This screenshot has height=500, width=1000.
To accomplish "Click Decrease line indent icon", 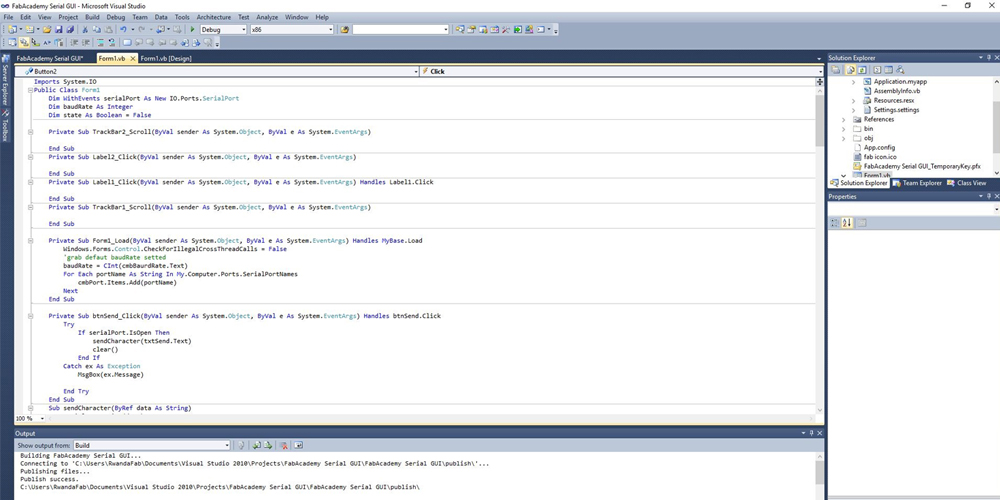I will (74, 43).
